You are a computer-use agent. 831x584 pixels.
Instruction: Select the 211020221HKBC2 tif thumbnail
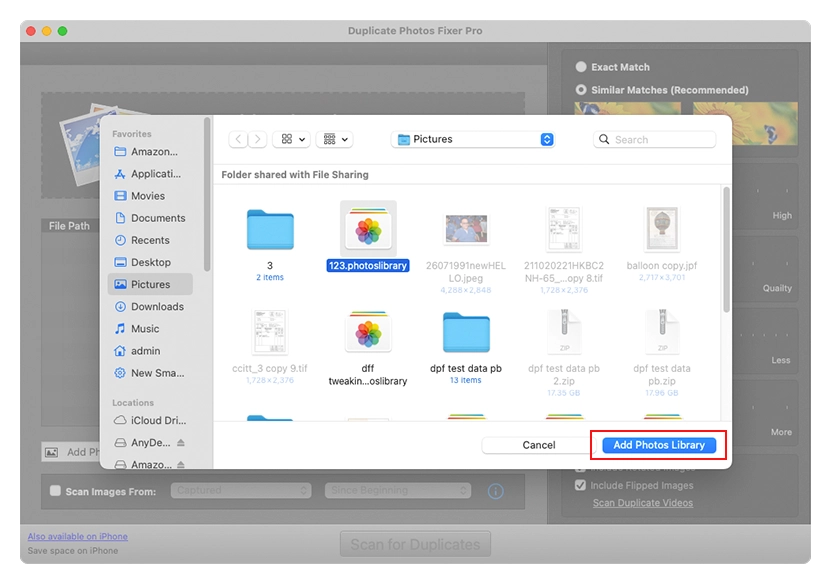564,229
